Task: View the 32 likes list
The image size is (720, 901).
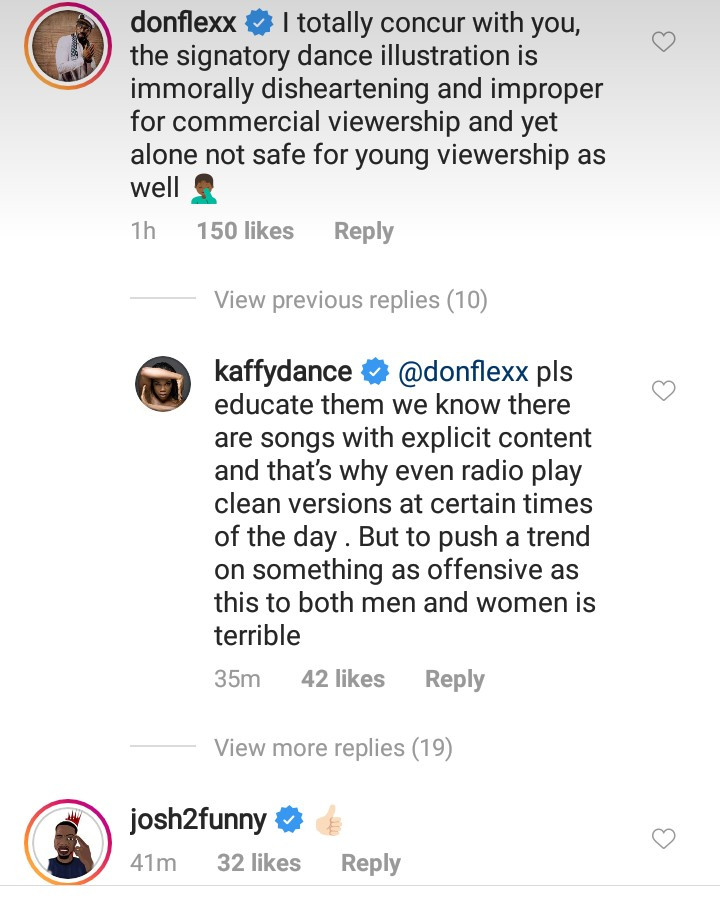Action: (x=259, y=863)
